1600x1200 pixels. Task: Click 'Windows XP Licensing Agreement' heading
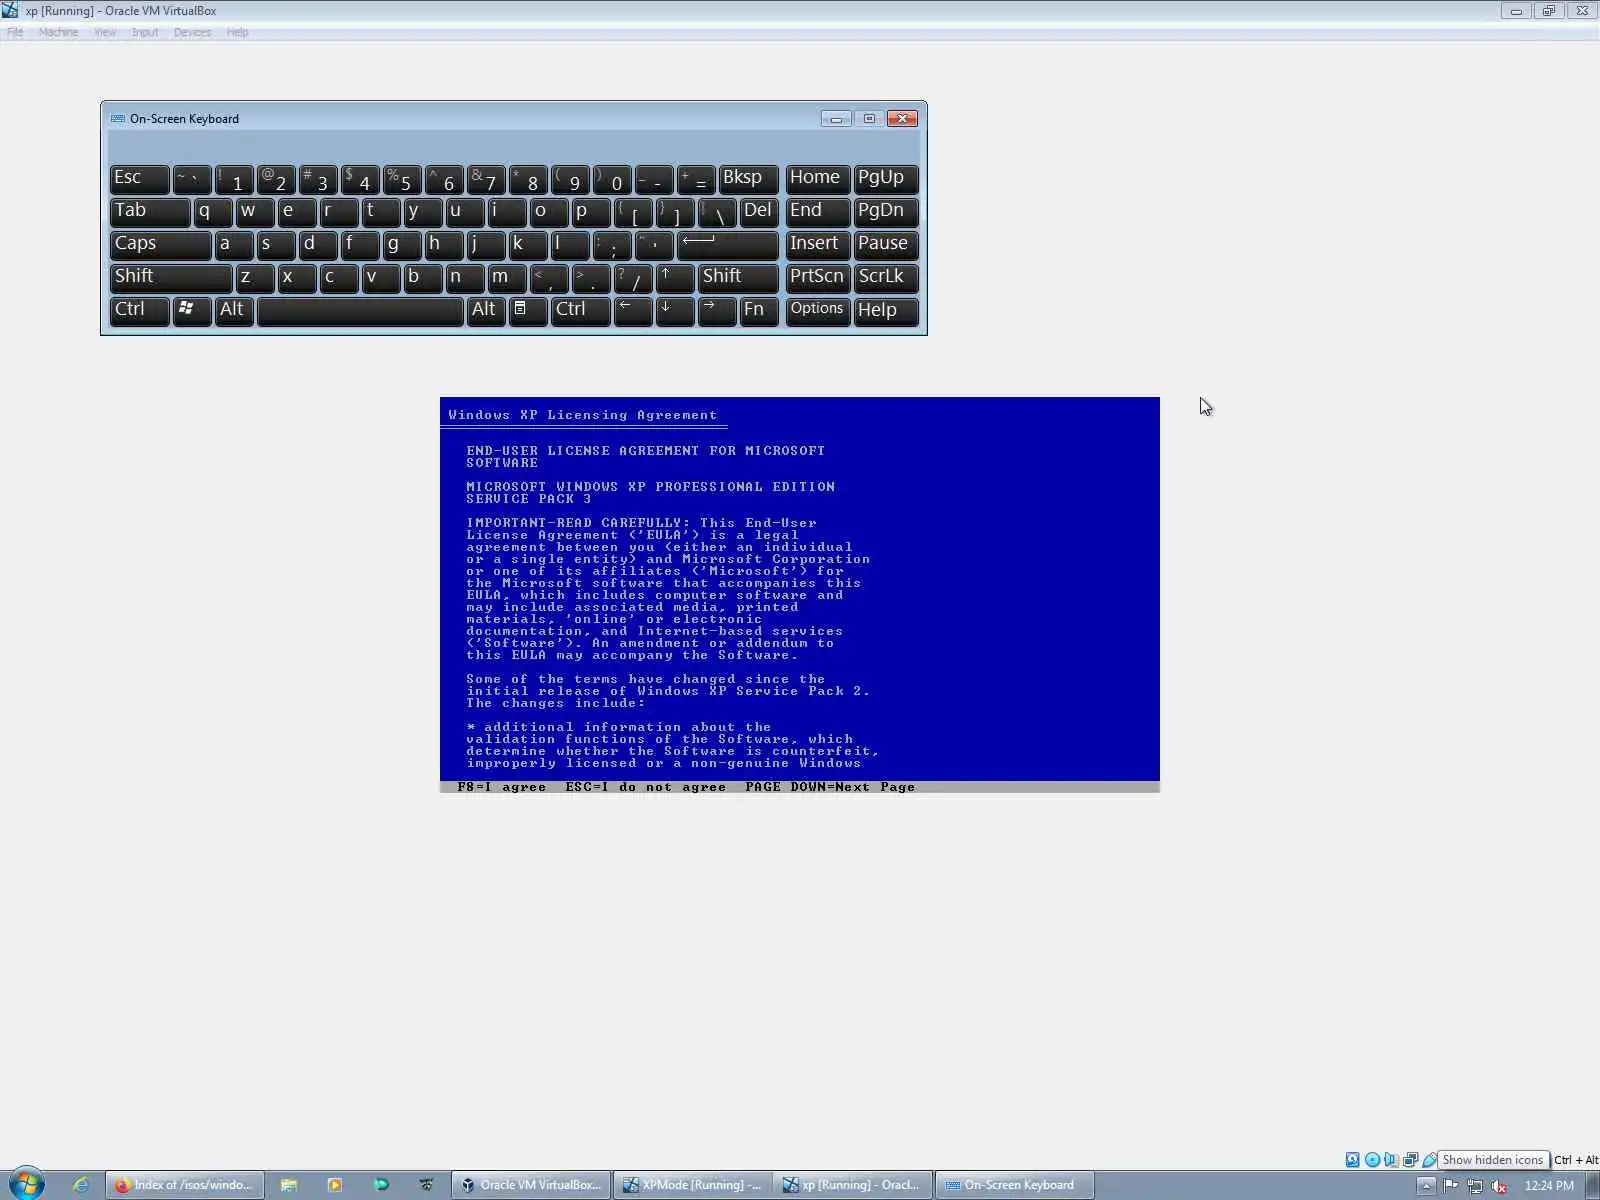pos(582,415)
